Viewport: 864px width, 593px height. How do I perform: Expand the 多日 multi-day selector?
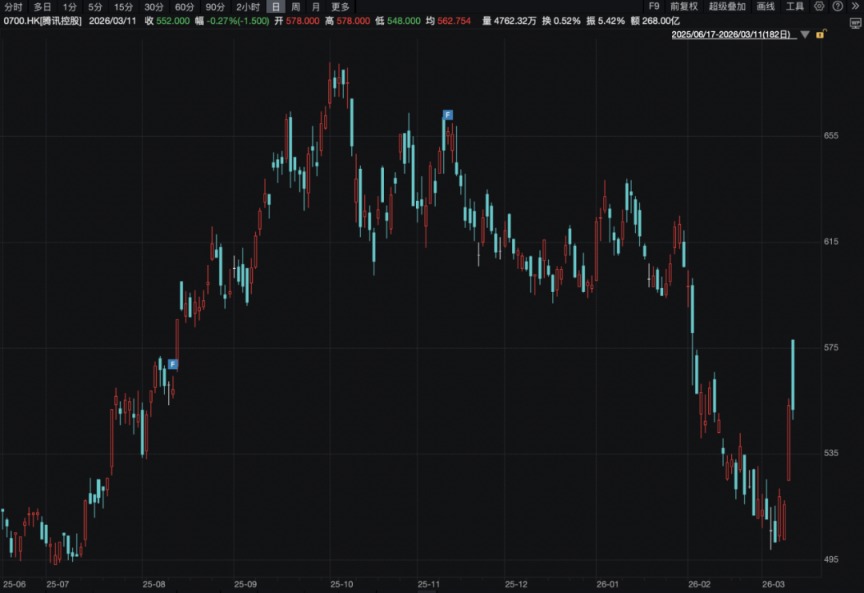pyautogui.click(x=40, y=6)
